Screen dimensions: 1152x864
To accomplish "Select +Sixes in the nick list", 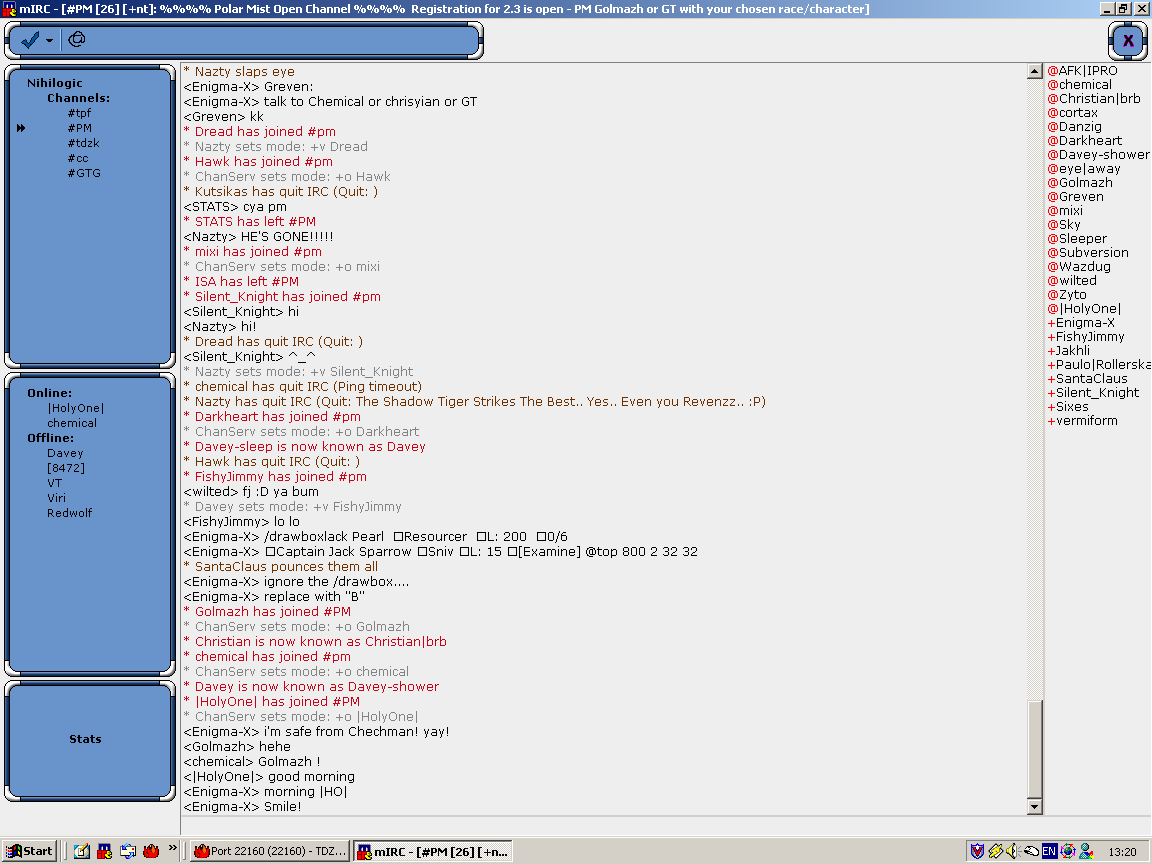I will (x=1068, y=406).
